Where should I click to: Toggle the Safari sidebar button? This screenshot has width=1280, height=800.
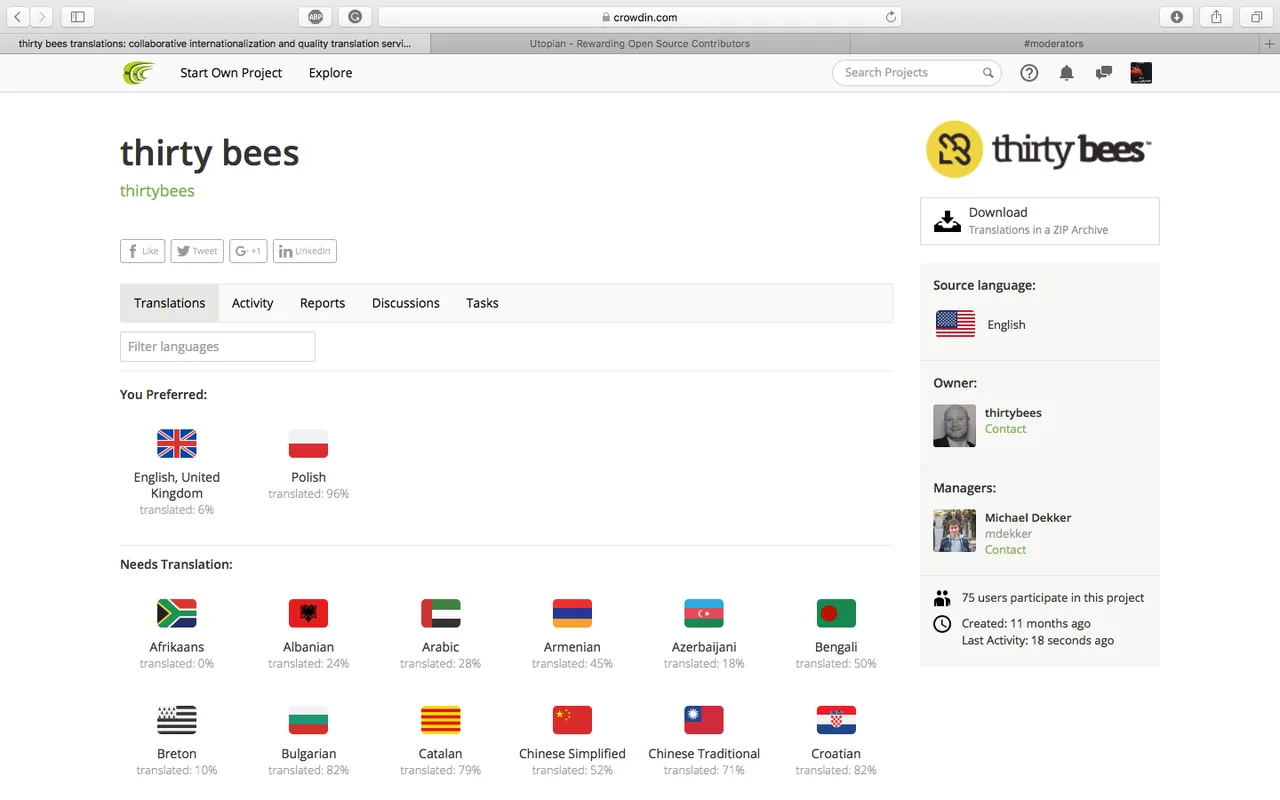click(x=77, y=17)
